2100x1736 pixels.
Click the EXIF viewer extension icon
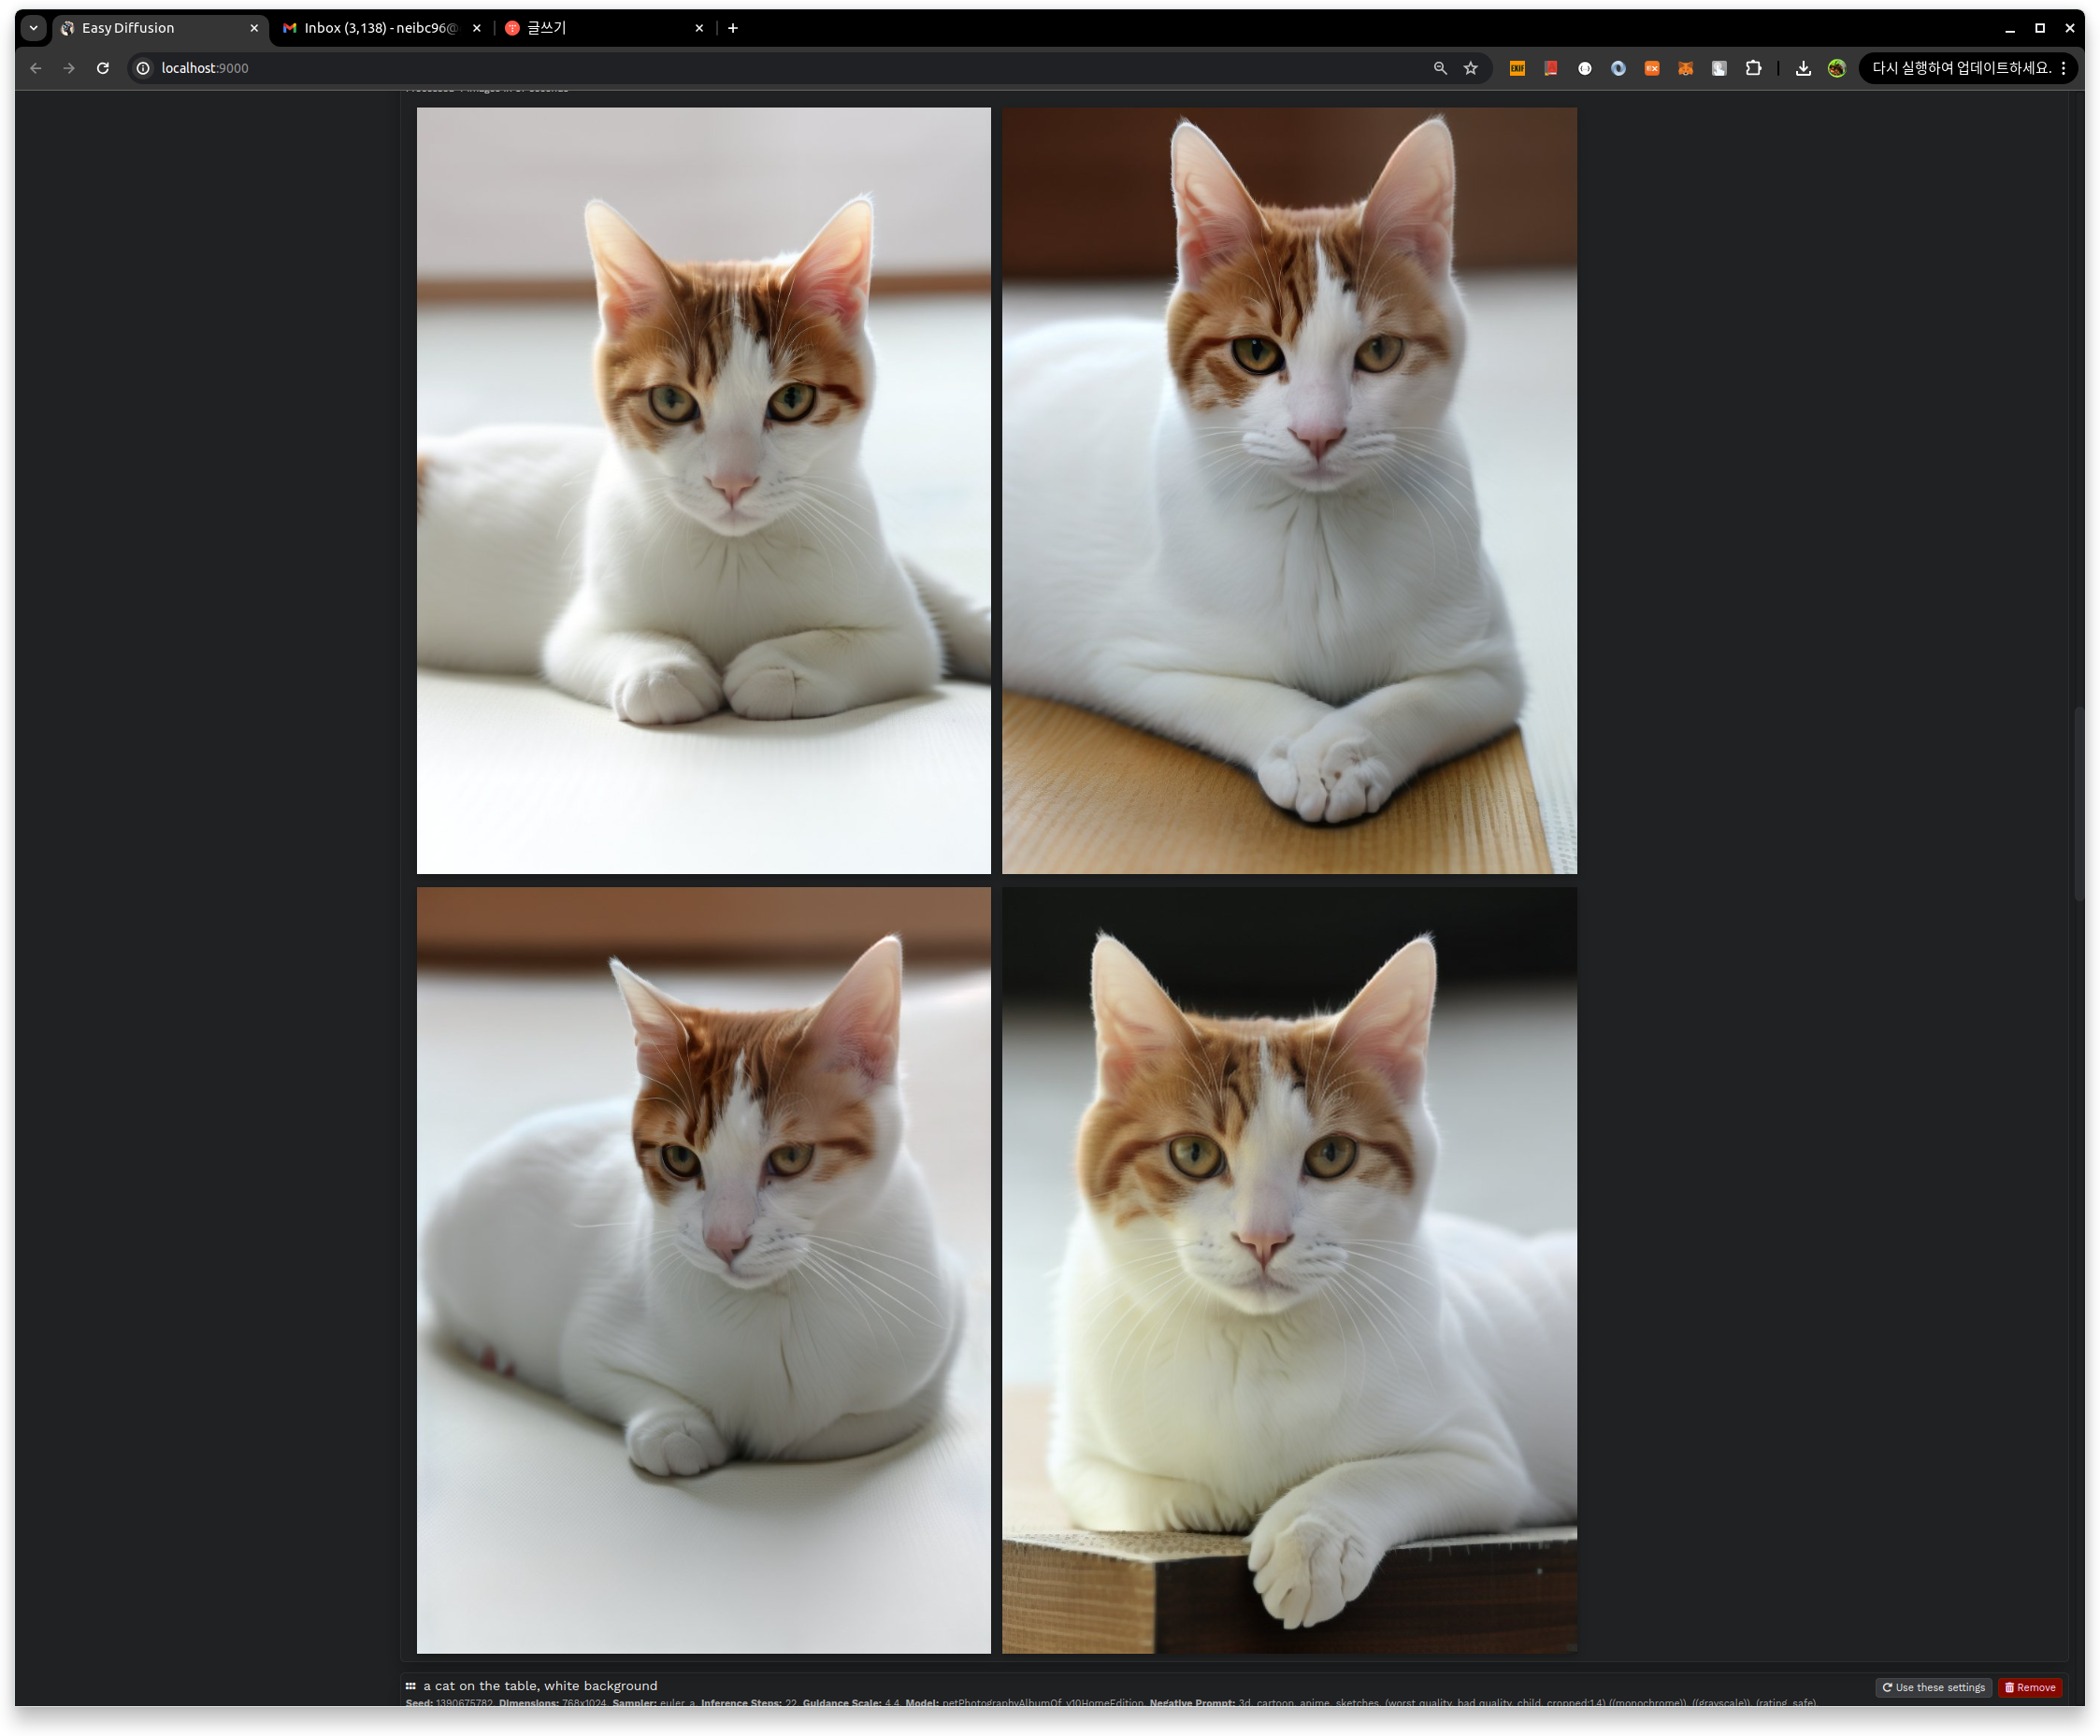(1517, 68)
